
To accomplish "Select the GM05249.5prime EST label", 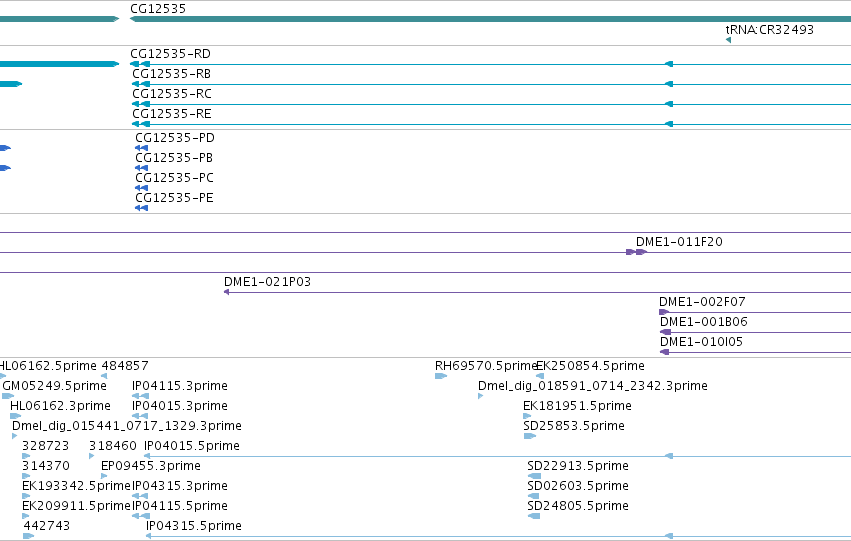I will (54, 386).
